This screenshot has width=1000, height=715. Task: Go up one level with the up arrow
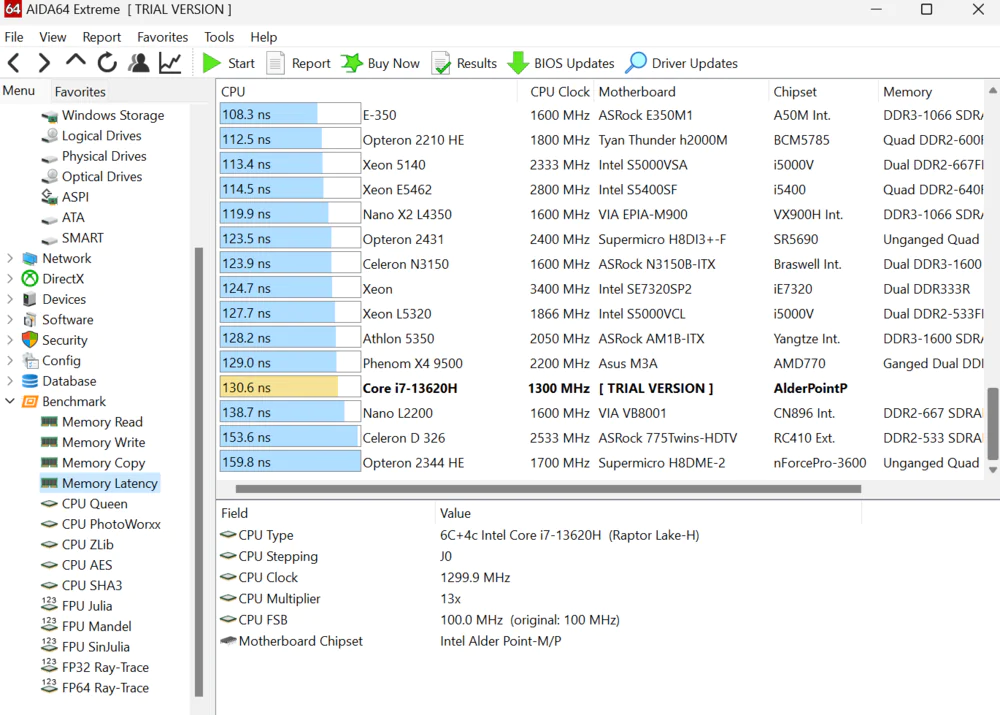75,61
